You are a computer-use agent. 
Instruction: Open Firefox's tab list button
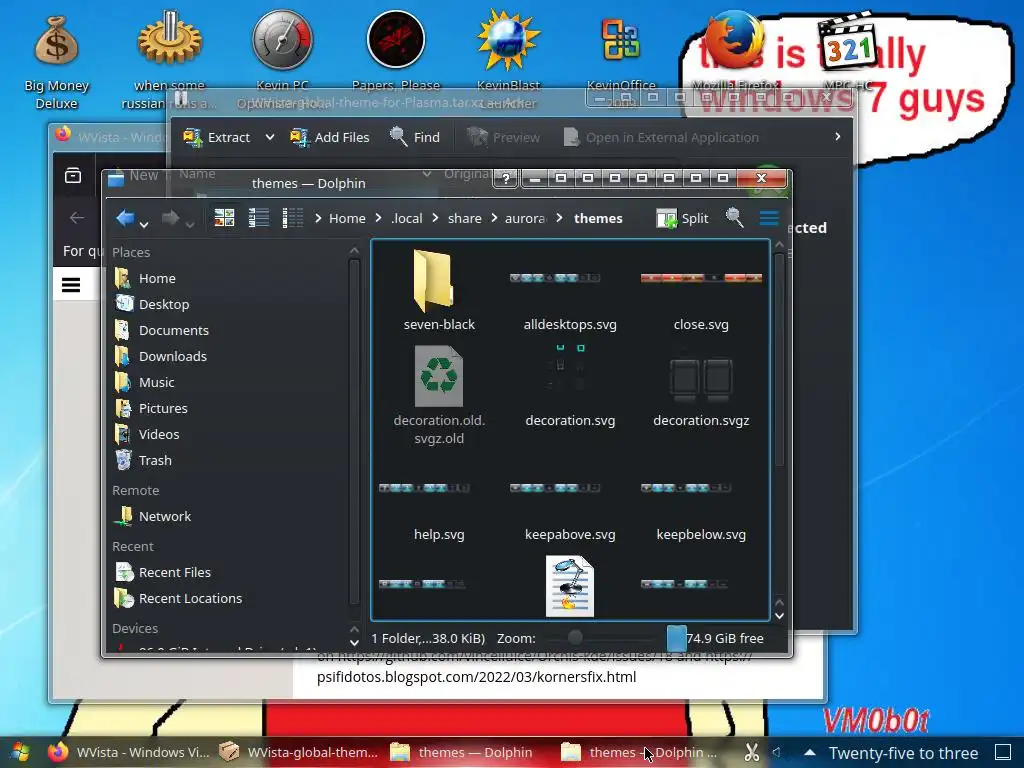(73, 175)
